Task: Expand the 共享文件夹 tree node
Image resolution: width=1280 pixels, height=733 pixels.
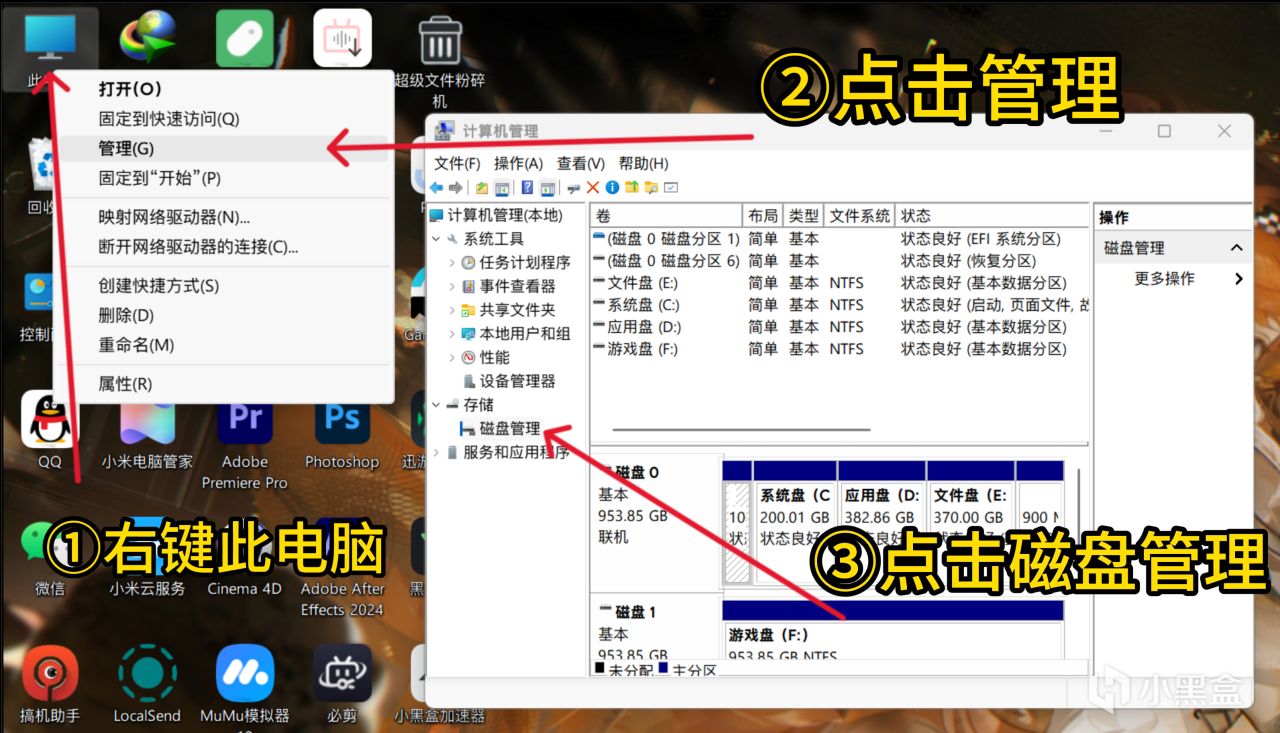Action: click(452, 310)
